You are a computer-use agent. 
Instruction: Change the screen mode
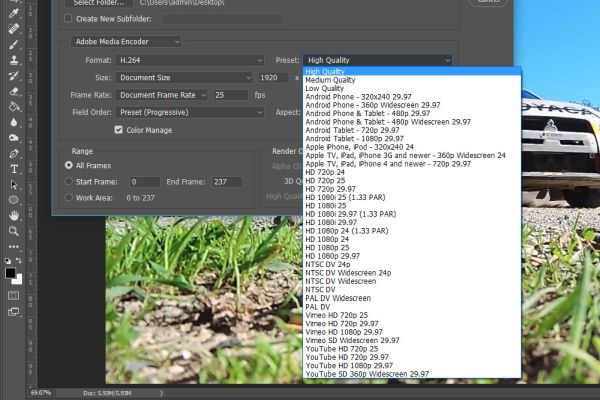[13, 312]
